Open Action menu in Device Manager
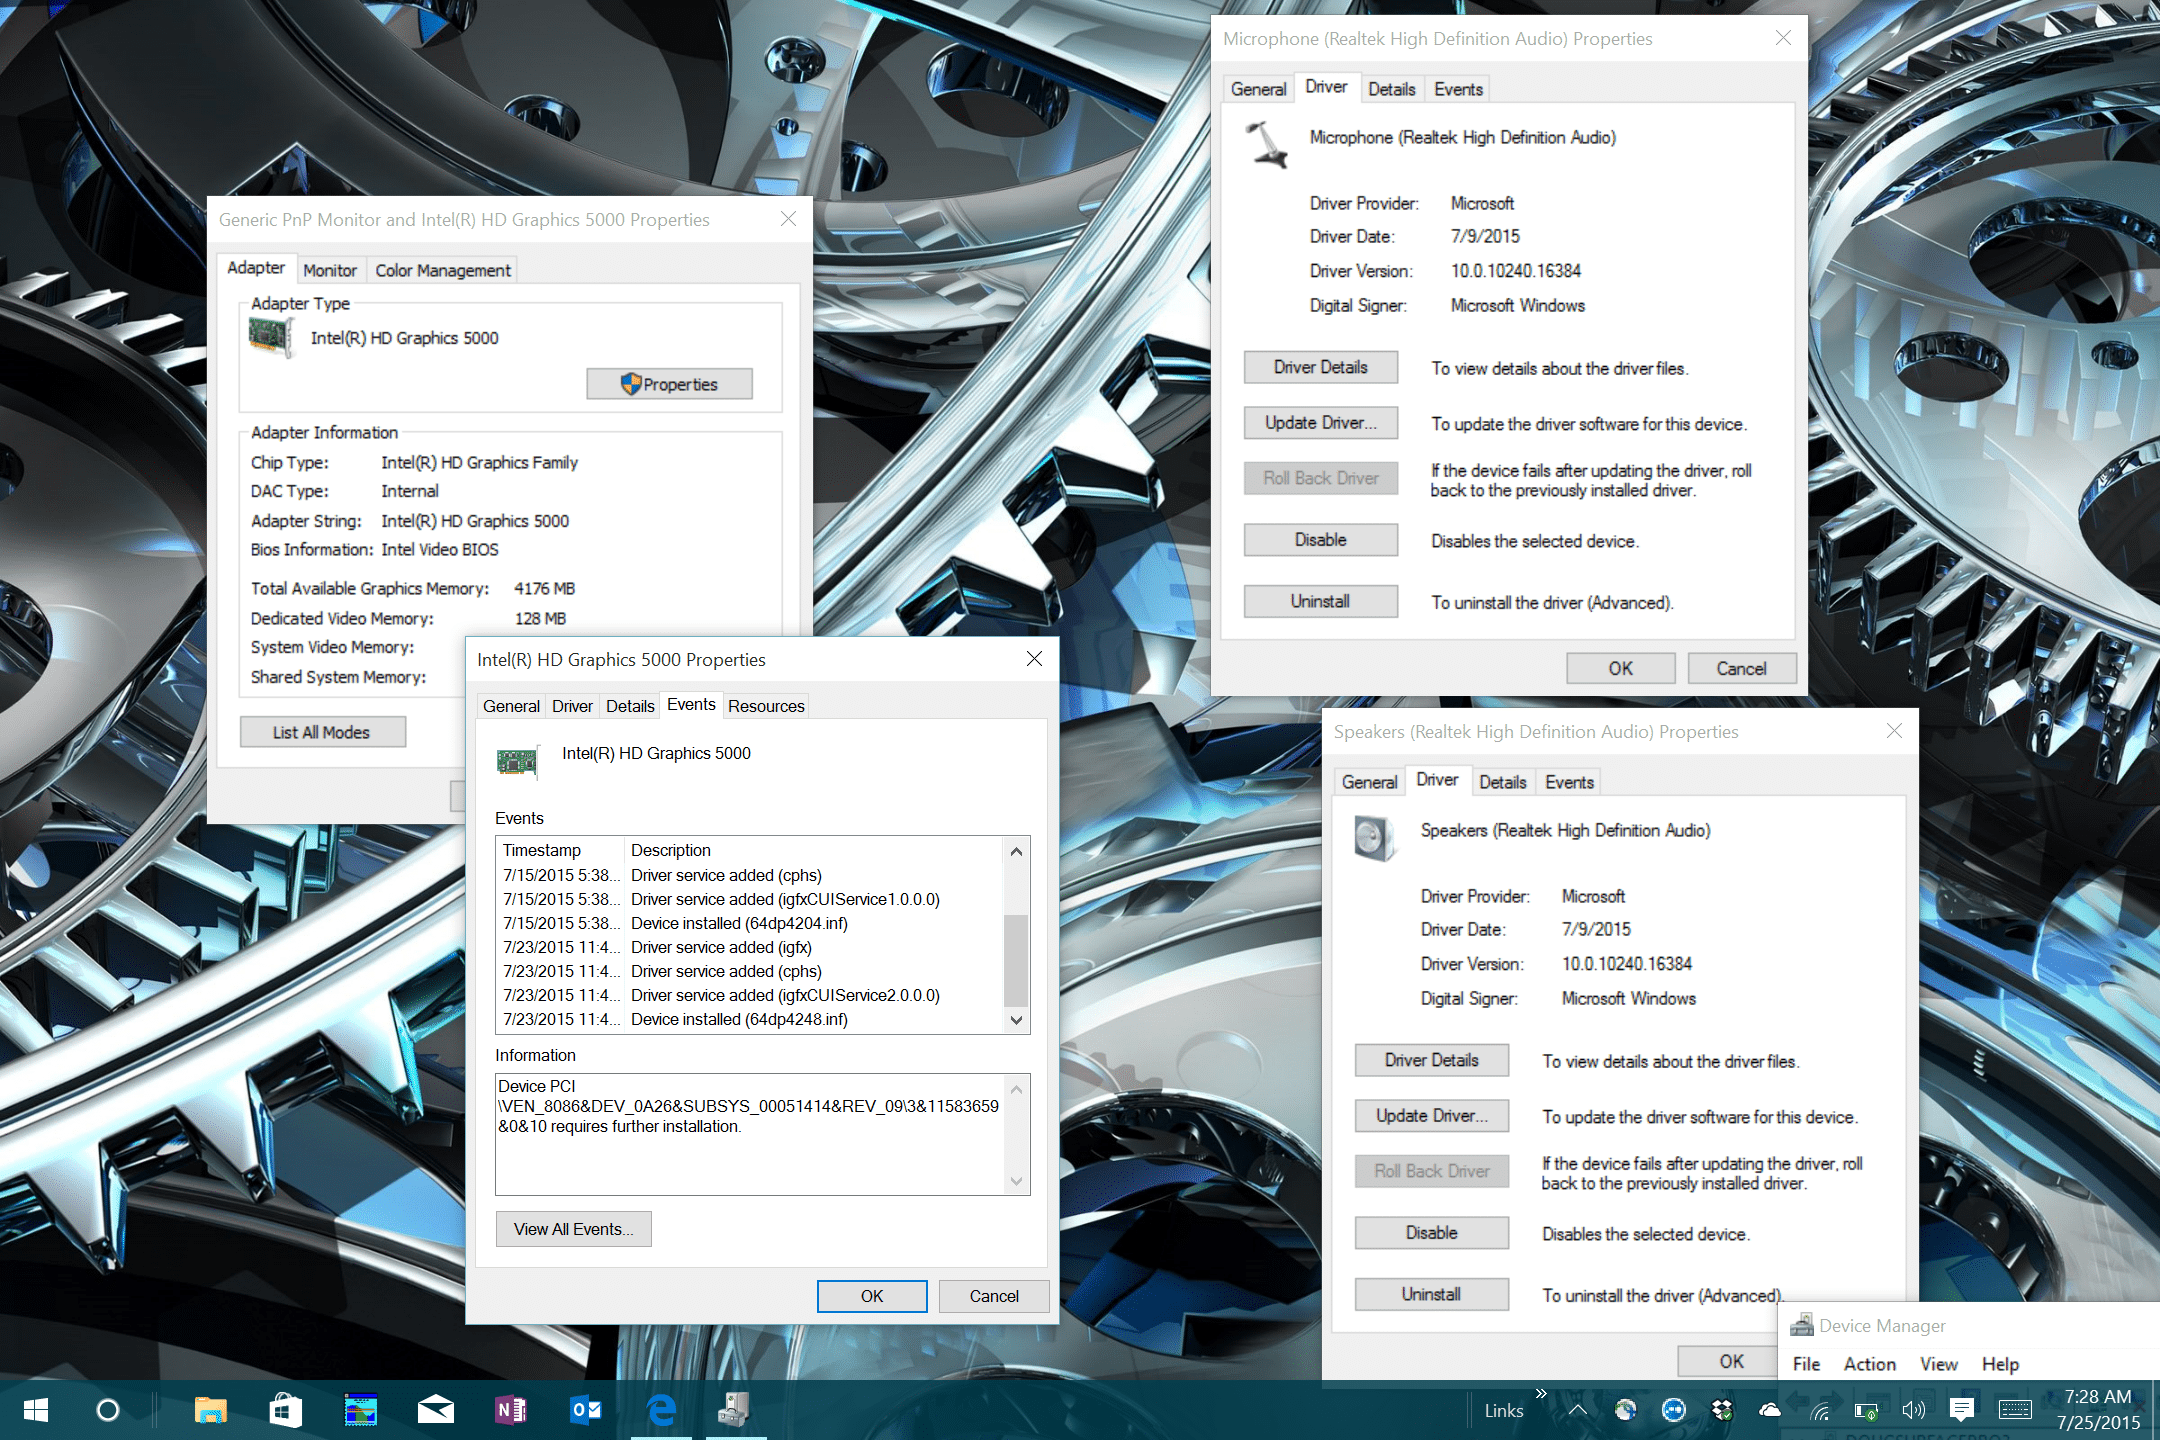 pyautogui.click(x=1869, y=1364)
